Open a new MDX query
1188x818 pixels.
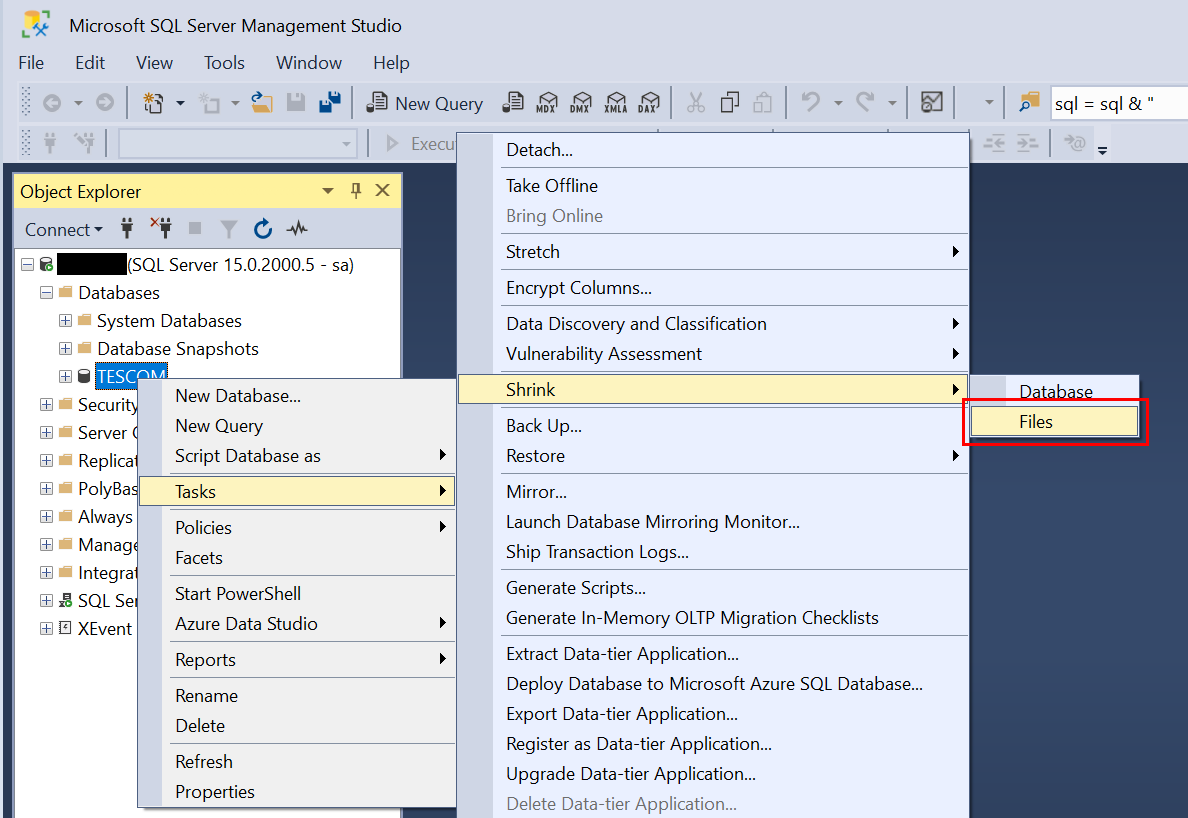(546, 103)
